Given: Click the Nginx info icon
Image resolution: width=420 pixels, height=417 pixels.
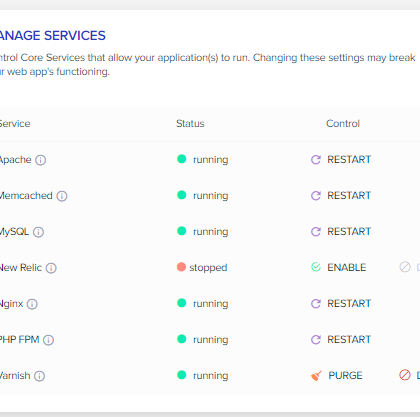Looking at the screenshot, I should [x=32, y=304].
